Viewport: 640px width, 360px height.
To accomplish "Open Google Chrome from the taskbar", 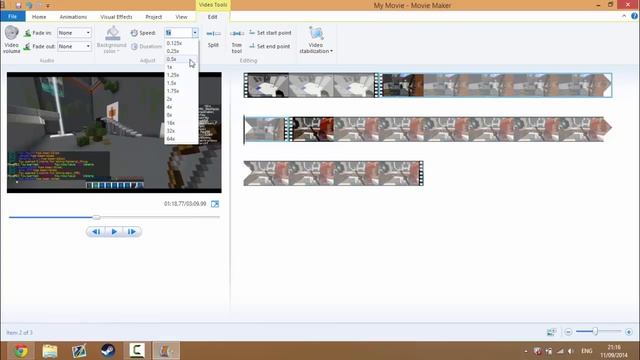I will pyautogui.click(x=21, y=351).
